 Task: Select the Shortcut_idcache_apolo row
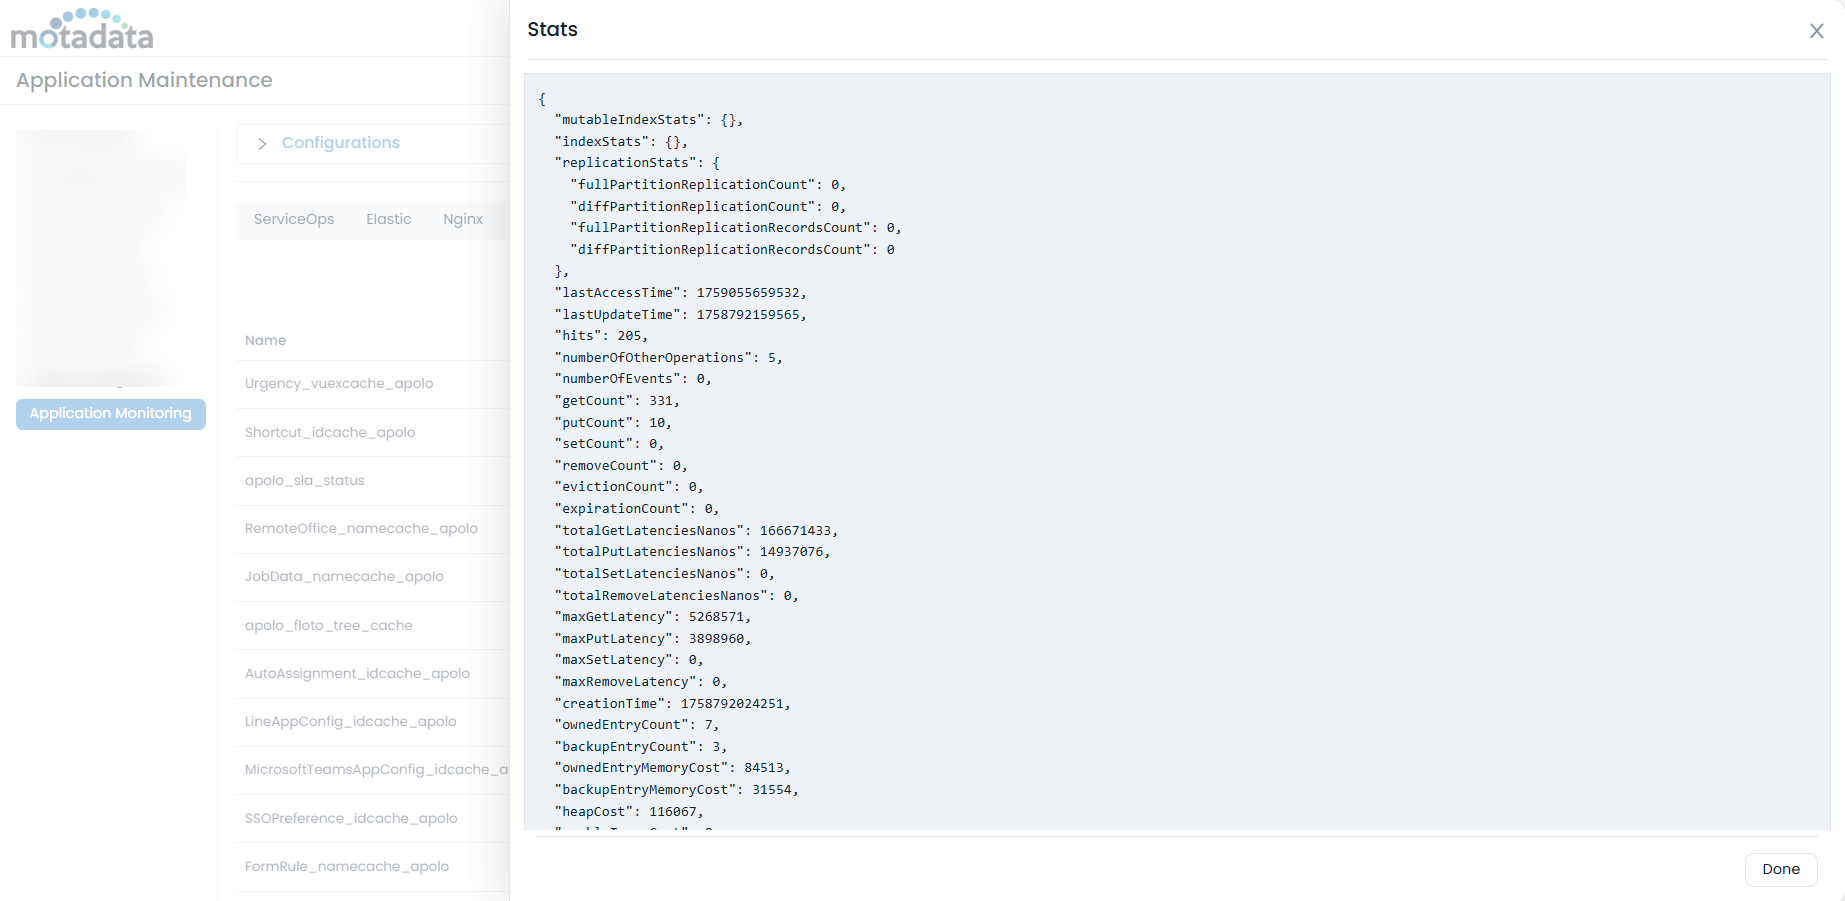pyautogui.click(x=330, y=432)
